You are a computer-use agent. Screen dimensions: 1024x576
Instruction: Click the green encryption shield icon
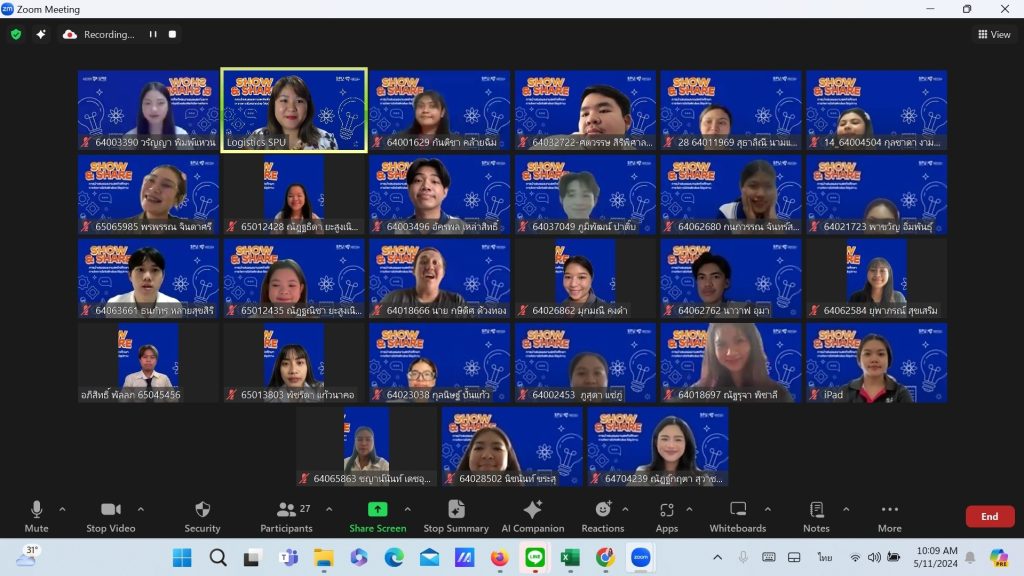coord(16,34)
